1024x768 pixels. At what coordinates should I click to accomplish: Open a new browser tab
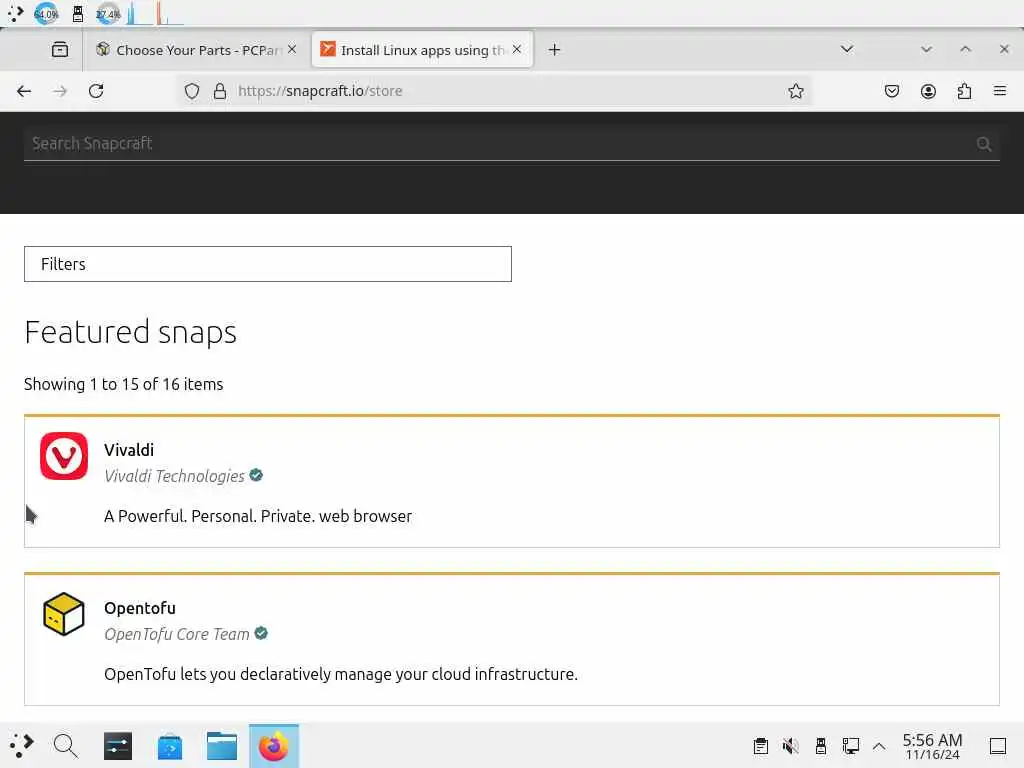tap(554, 50)
